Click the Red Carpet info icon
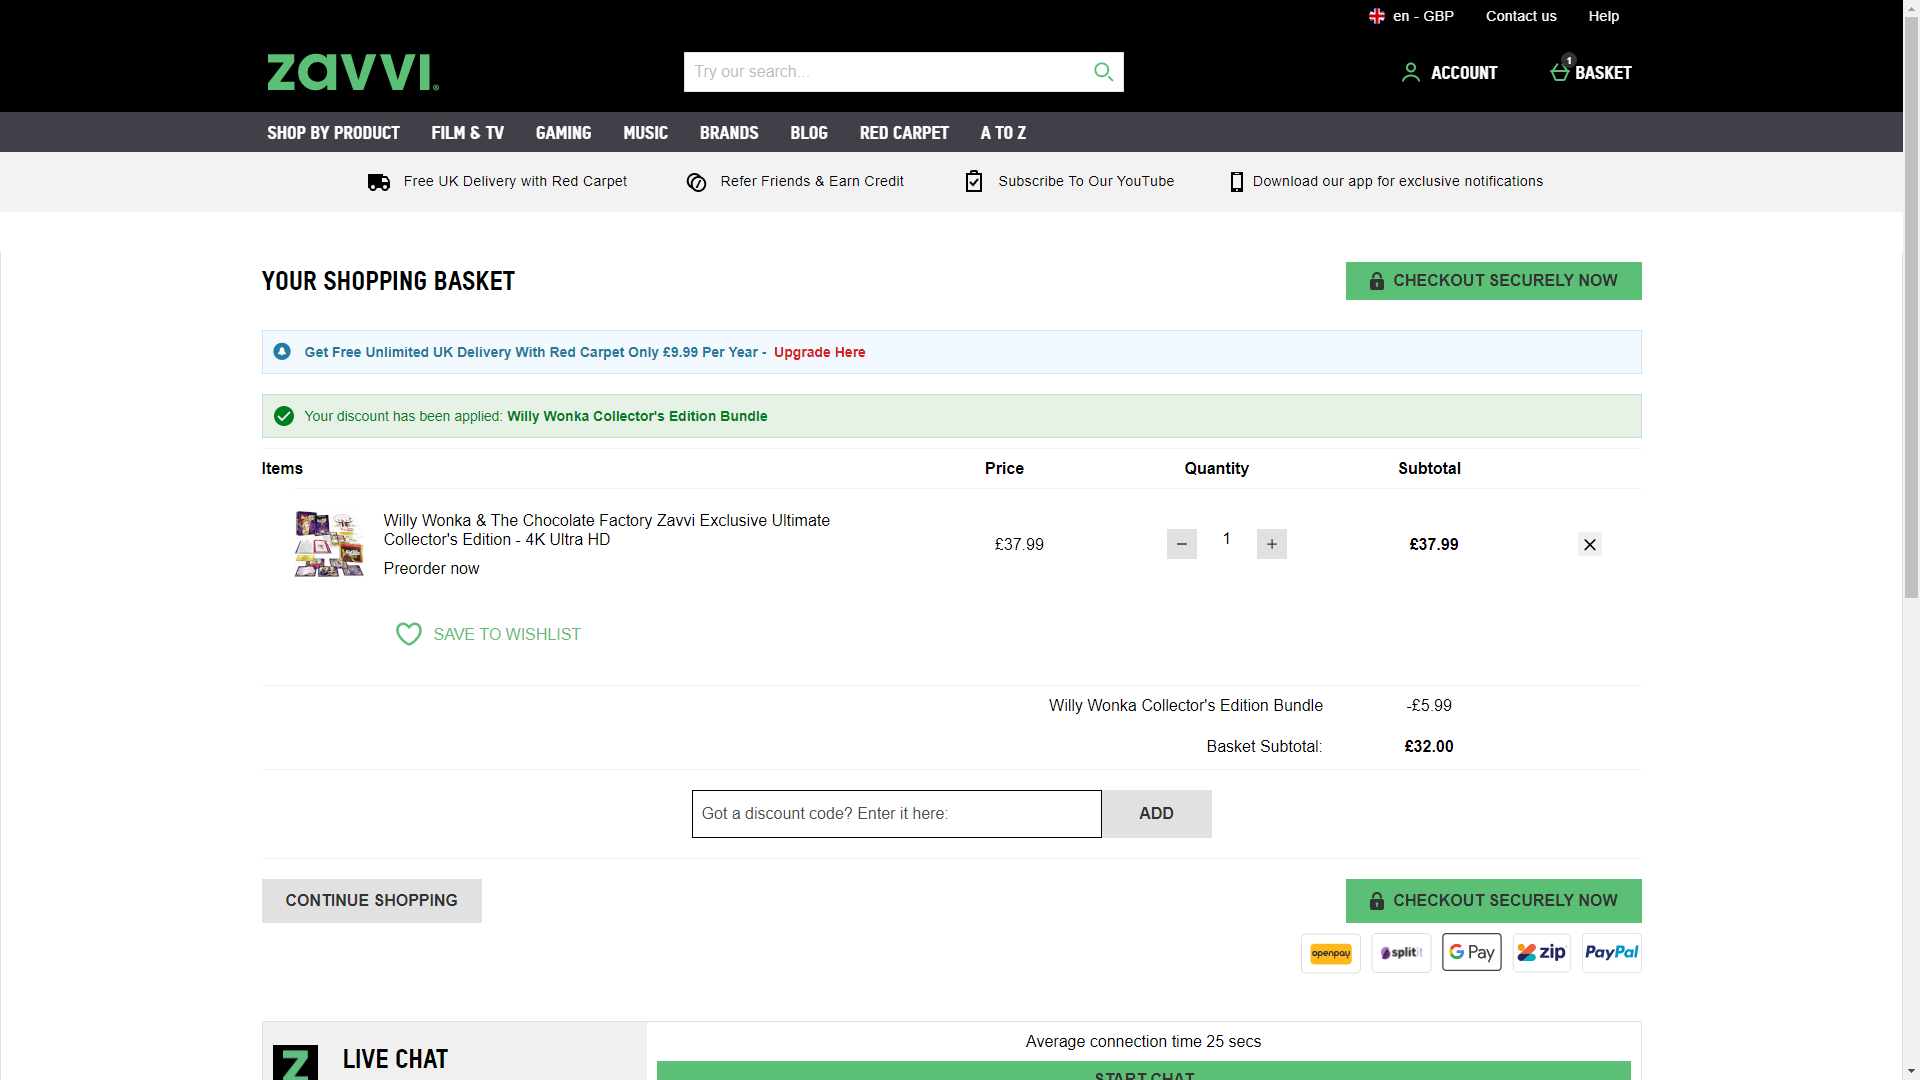Viewport: 1920px width, 1080px height. click(282, 351)
